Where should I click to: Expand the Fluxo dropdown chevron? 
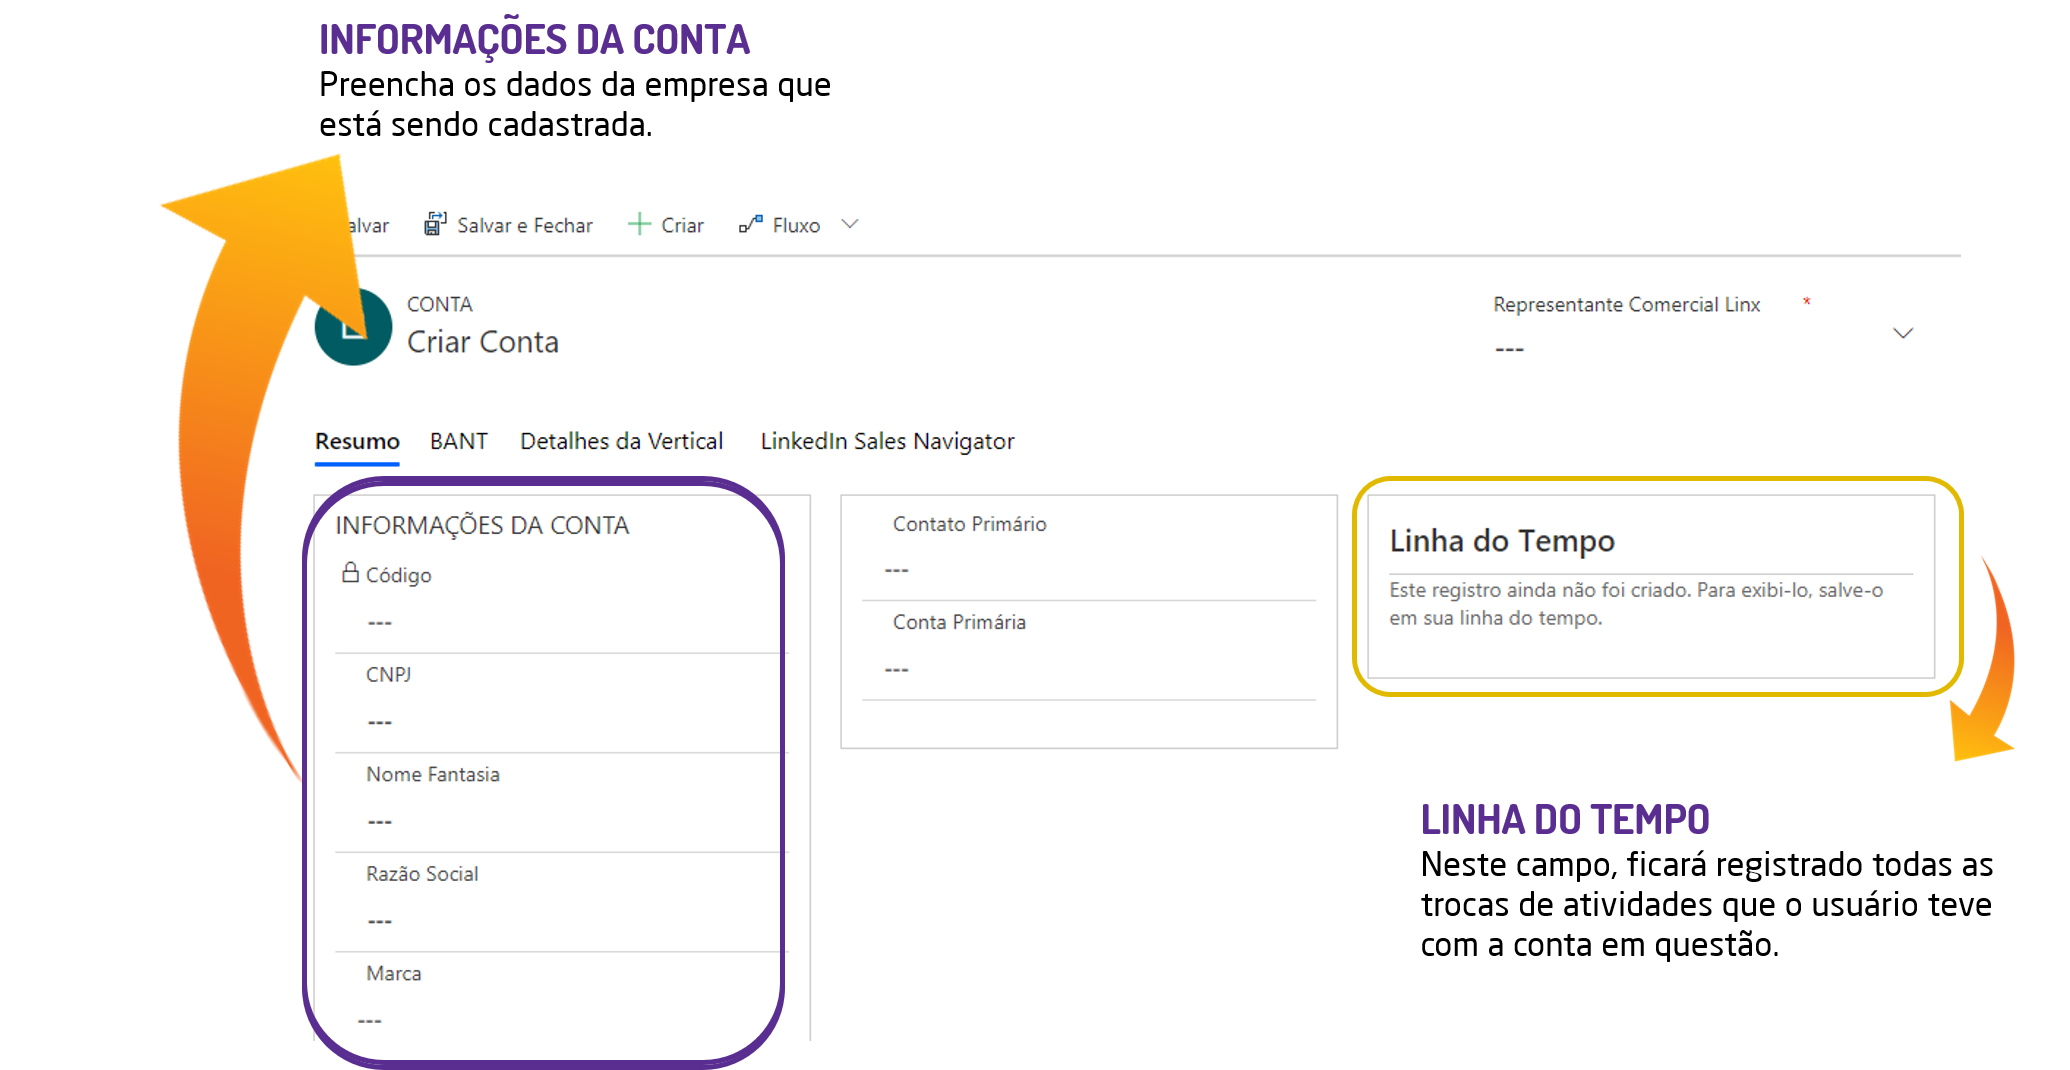click(x=850, y=224)
